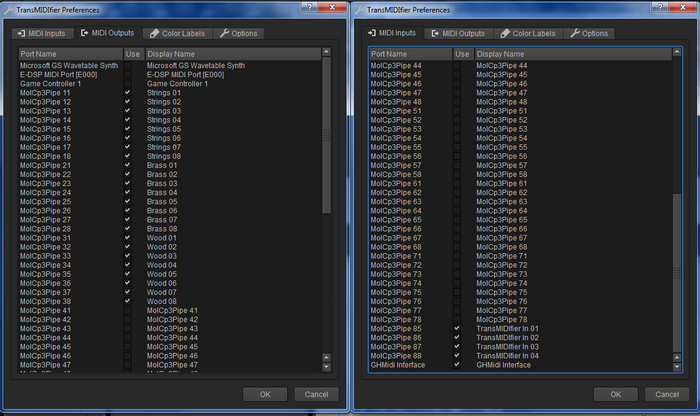The height and width of the screenshot is (416, 700).
Task: Toggle Use checkbox for Wood 03 row
Action: [x=128, y=256]
